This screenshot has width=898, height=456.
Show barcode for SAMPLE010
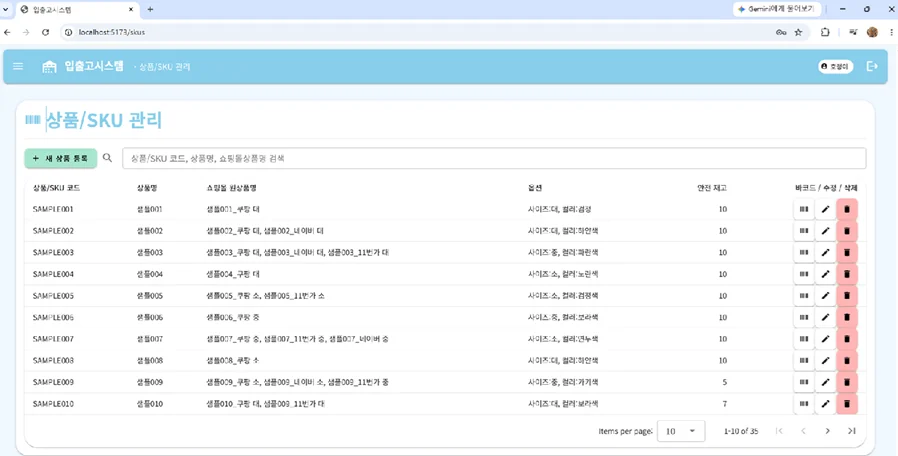pos(804,404)
